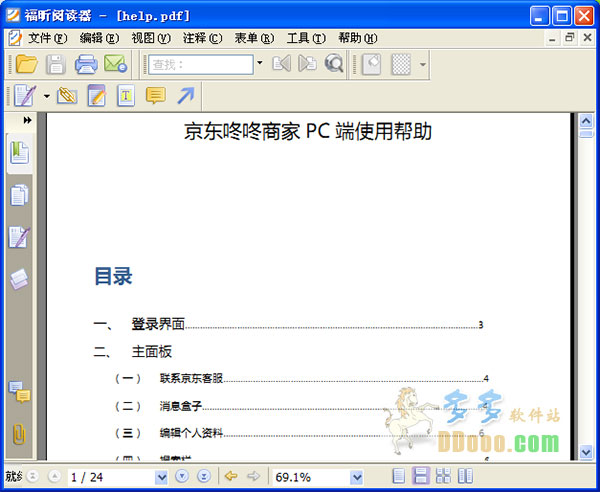This screenshot has height=492, width=600.
Task: Click the checkered snapshot/selection tool icon
Action: coord(401,64)
